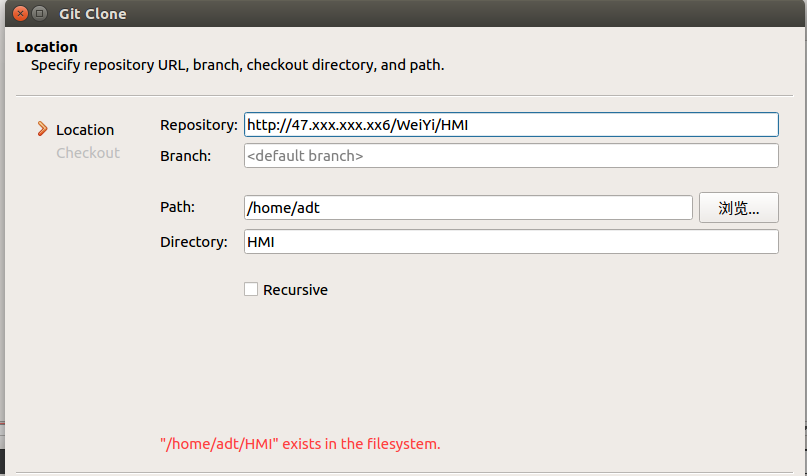Viewport: 807px width, 476px height.
Task: Click the red filesystem exists error message
Action: (300, 444)
